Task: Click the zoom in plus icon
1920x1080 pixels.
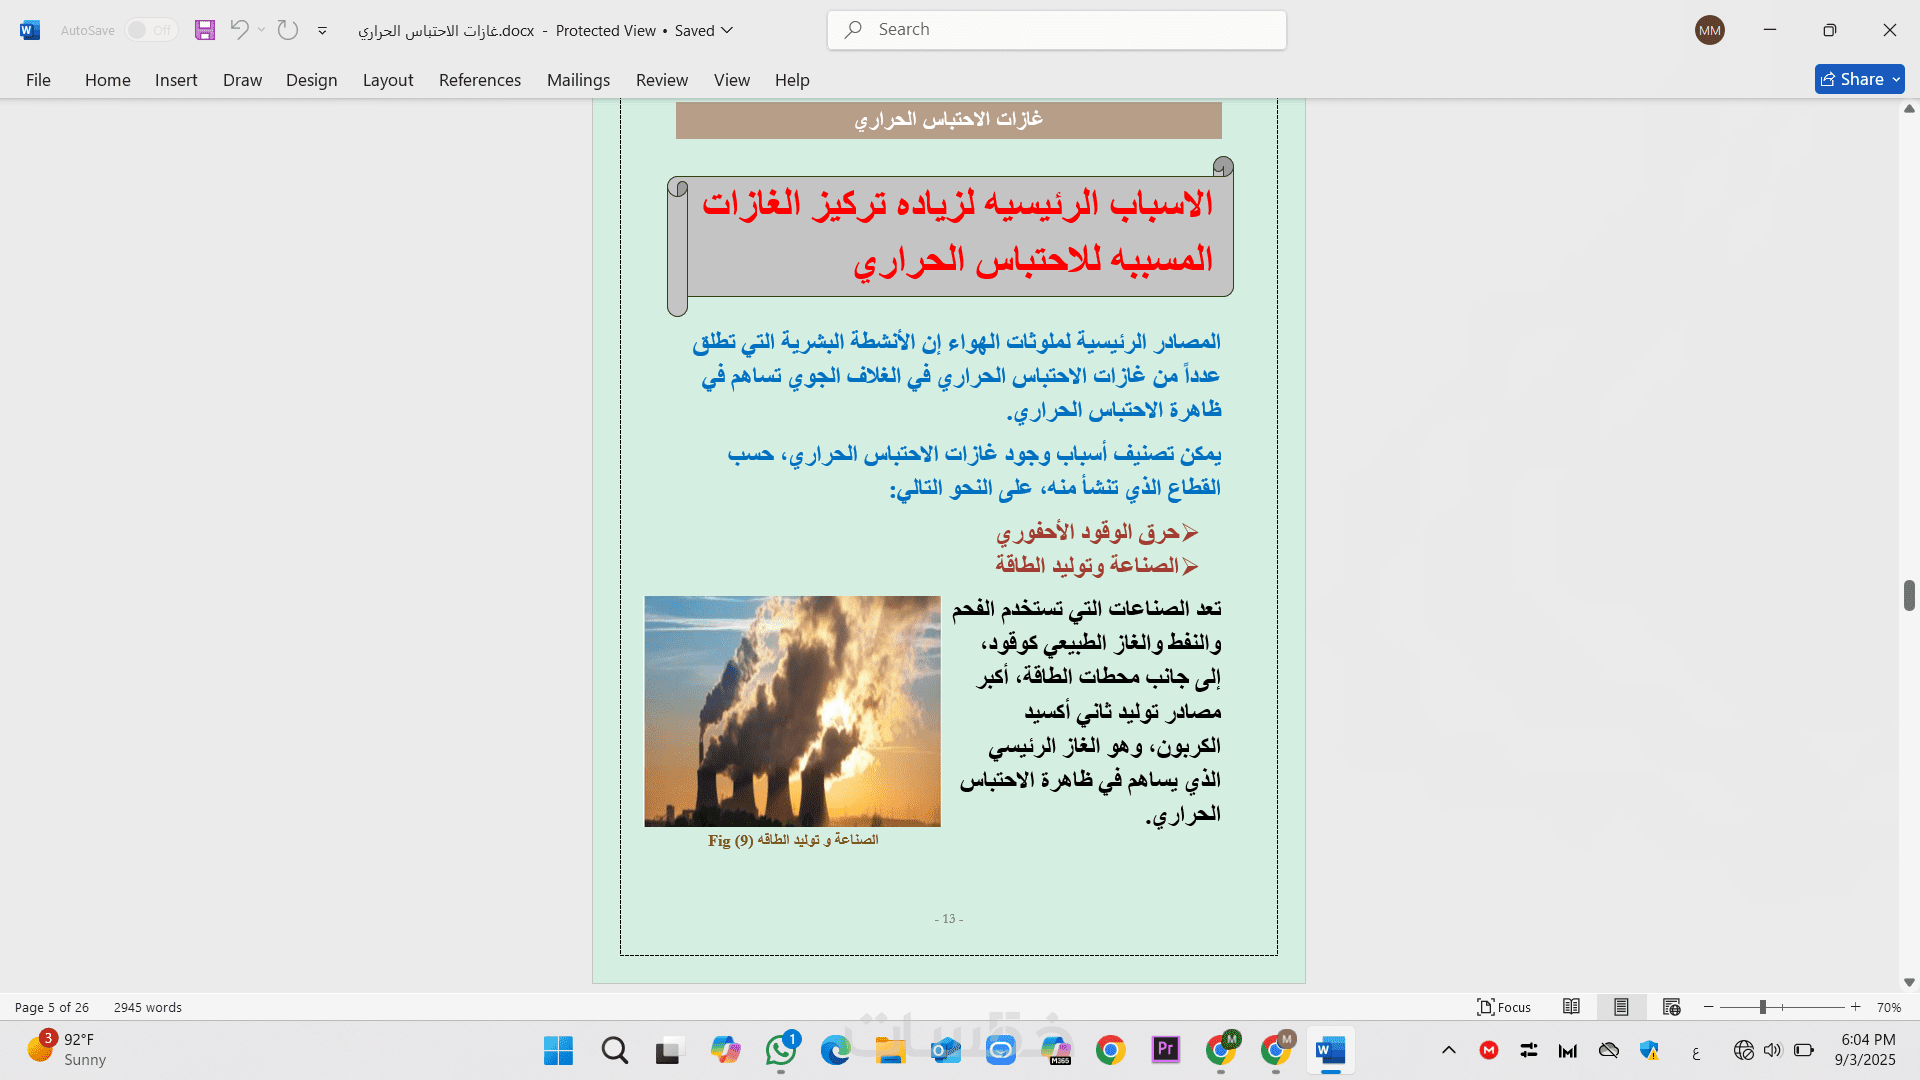Action: [x=1856, y=1007]
